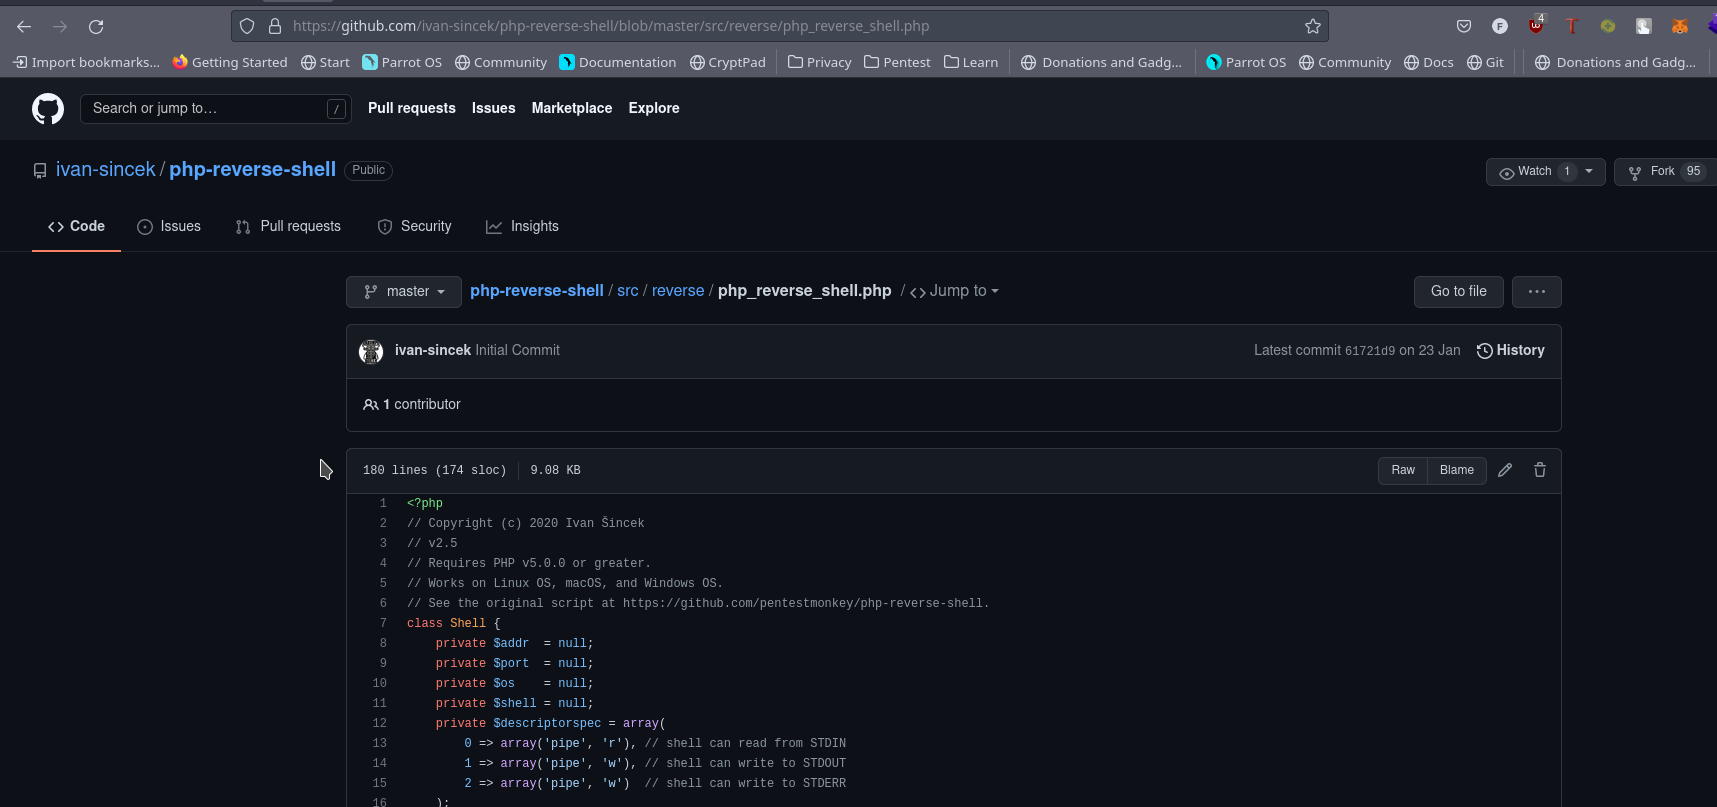This screenshot has width=1717, height=807.
Task: Open Issues in the top navigation
Action: tap(494, 108)
